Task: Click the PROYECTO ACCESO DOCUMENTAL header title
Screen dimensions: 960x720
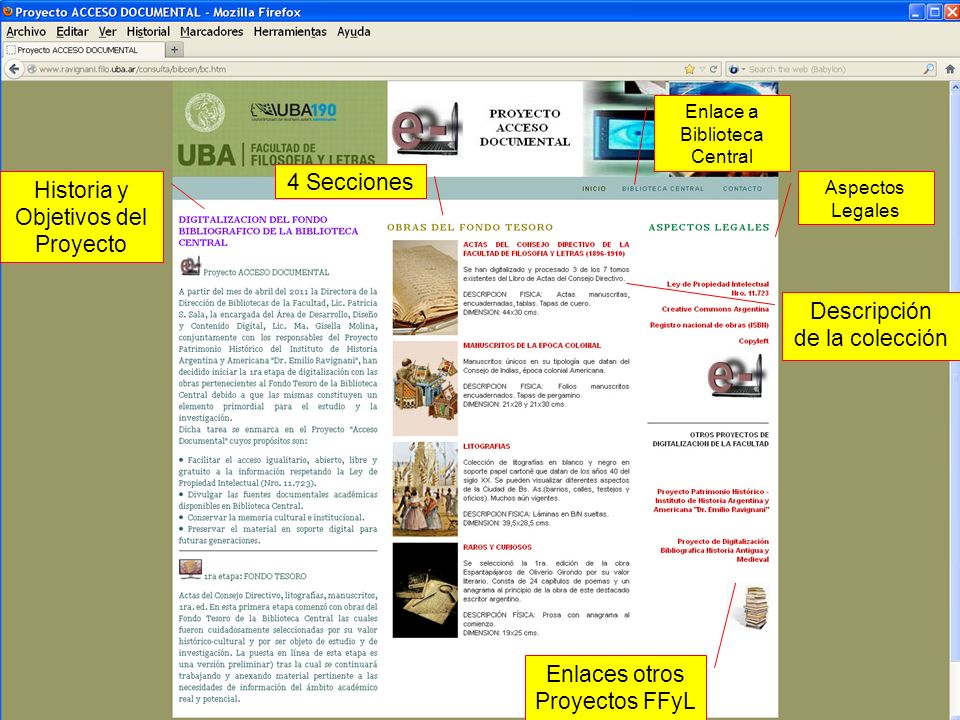Action: click(525, 127)
